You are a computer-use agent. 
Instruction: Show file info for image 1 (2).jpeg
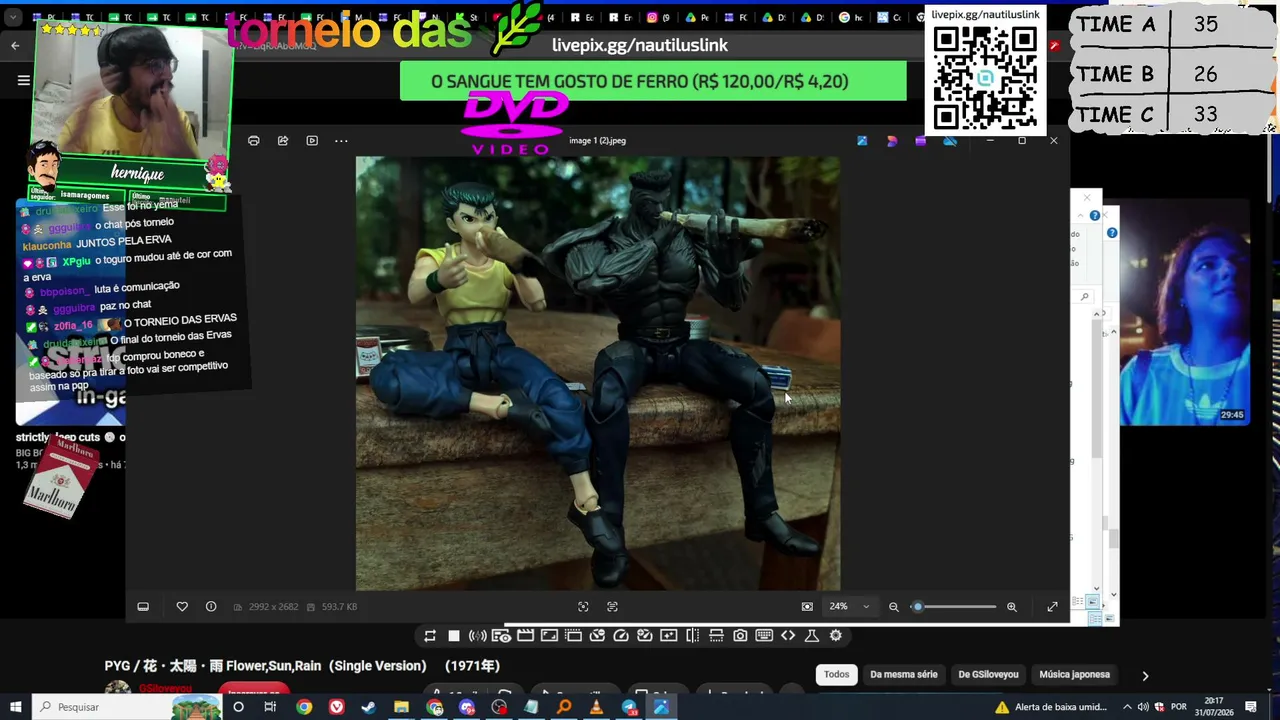[211, 607]
